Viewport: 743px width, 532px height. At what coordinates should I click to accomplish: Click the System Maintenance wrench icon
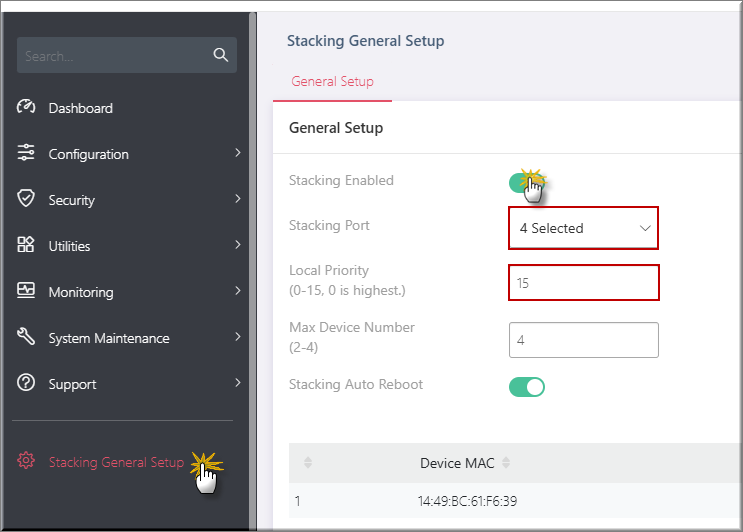coord(26,336)
